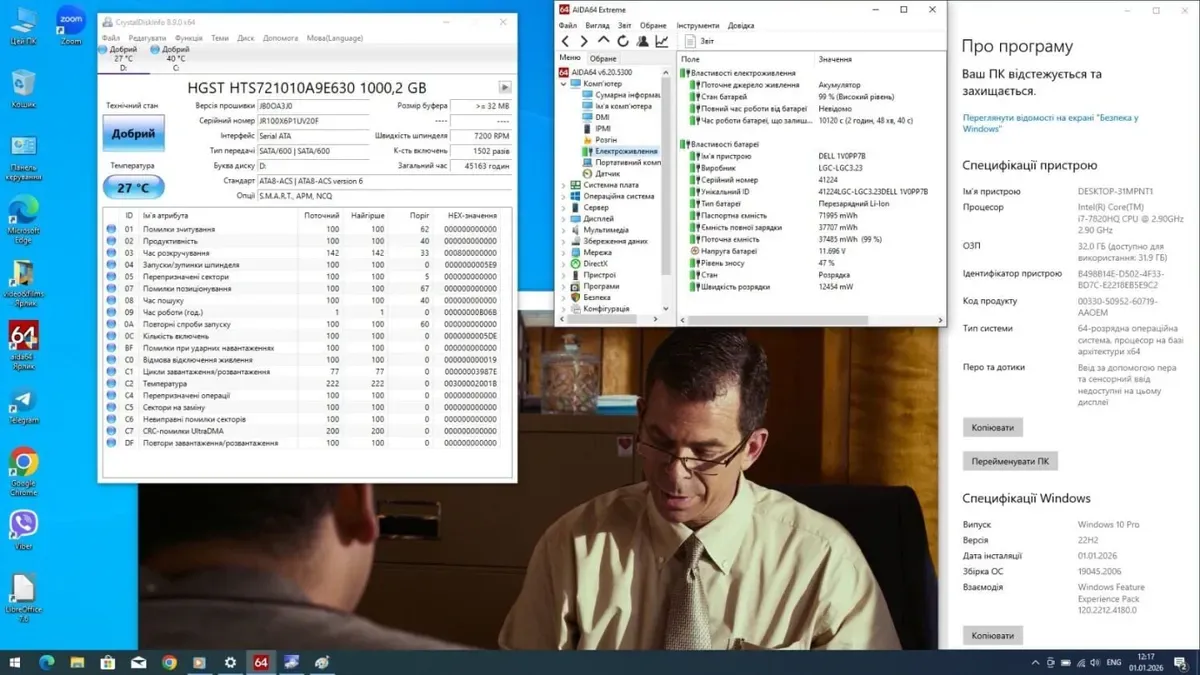Open the Windows security details link

click(x=1050, y=123)
